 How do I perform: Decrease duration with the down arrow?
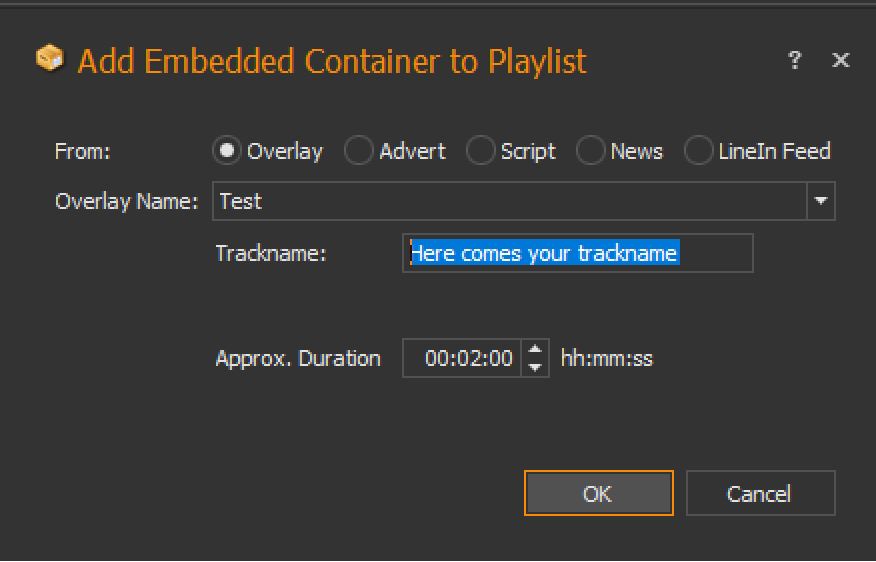[536, 367]
